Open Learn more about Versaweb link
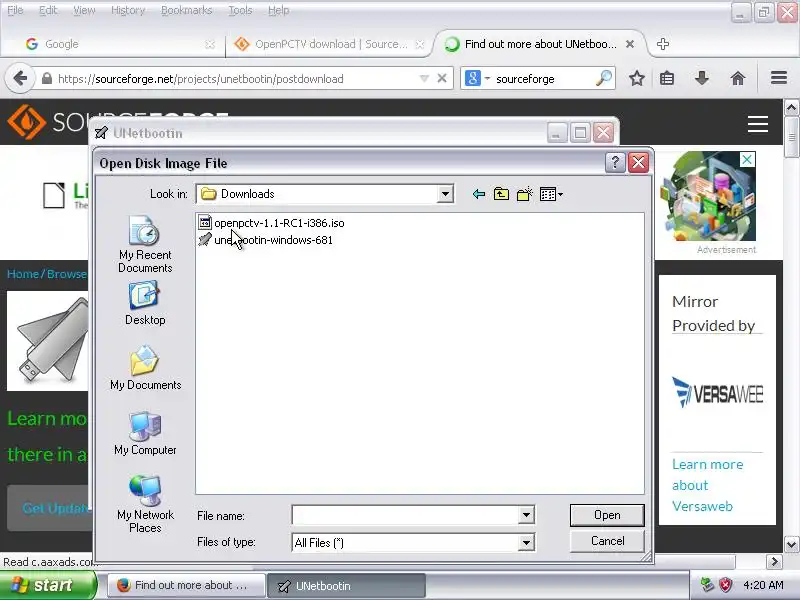Viewport: 800px width, 600px height. (707, 485)
